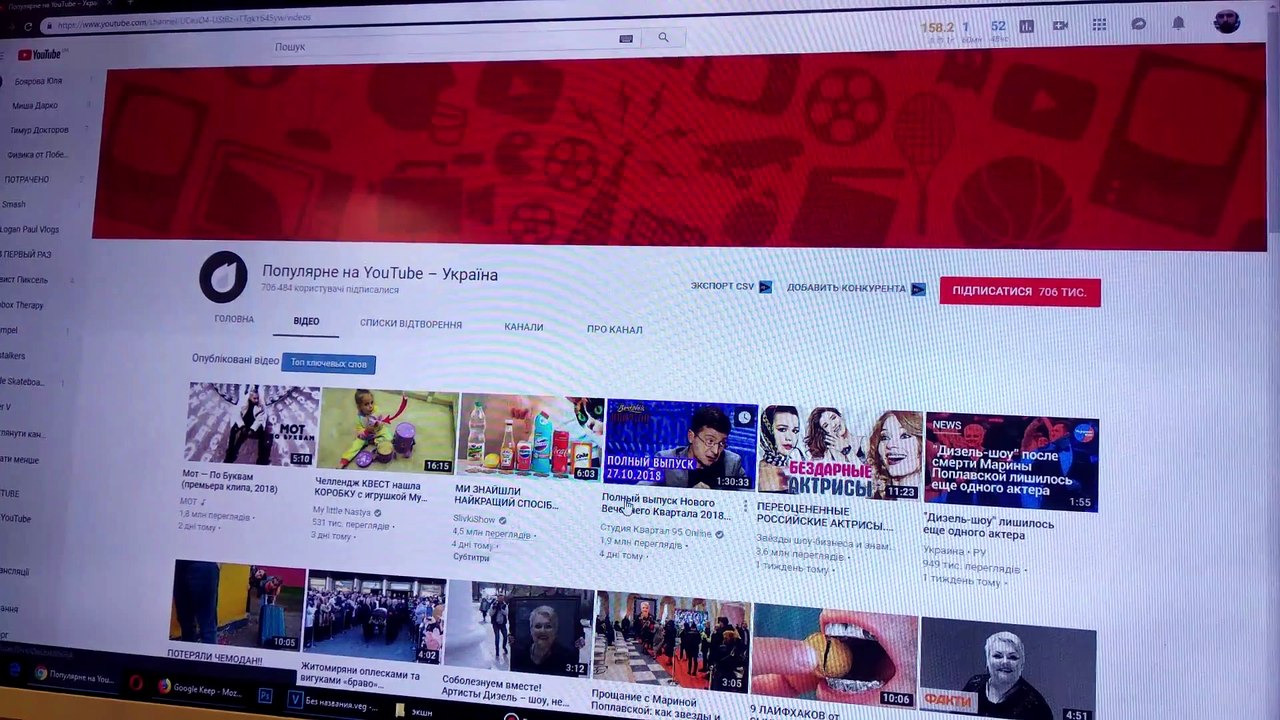Viewport: 1280px width, 720px height.
Task: Open sidebar subscription Logan Paul Vlogs
Action: (30, 229)
